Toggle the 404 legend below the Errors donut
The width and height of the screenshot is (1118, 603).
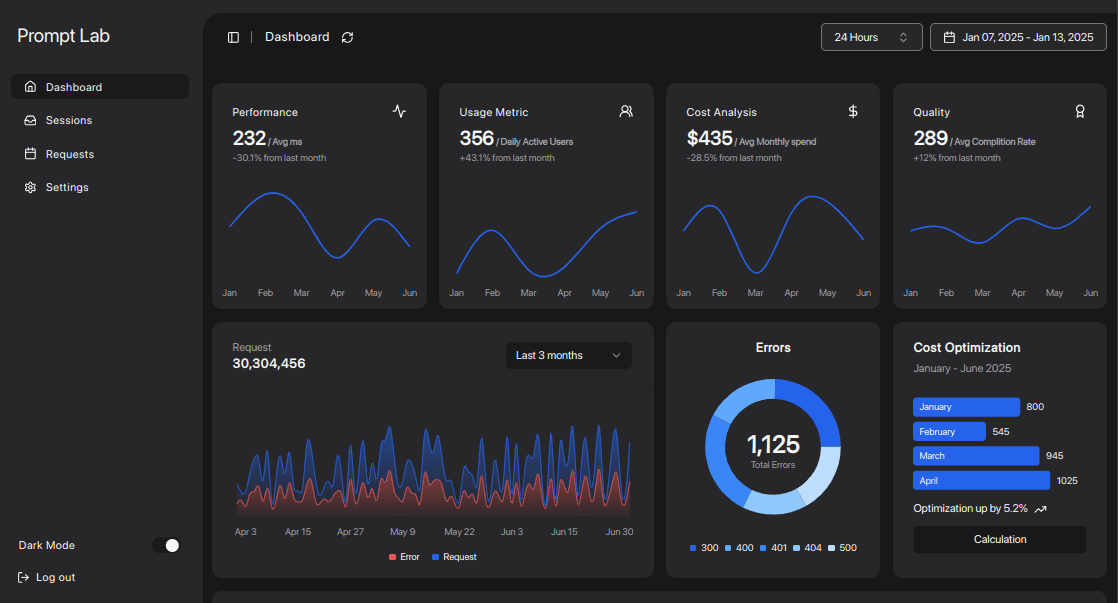click(808, 547)
